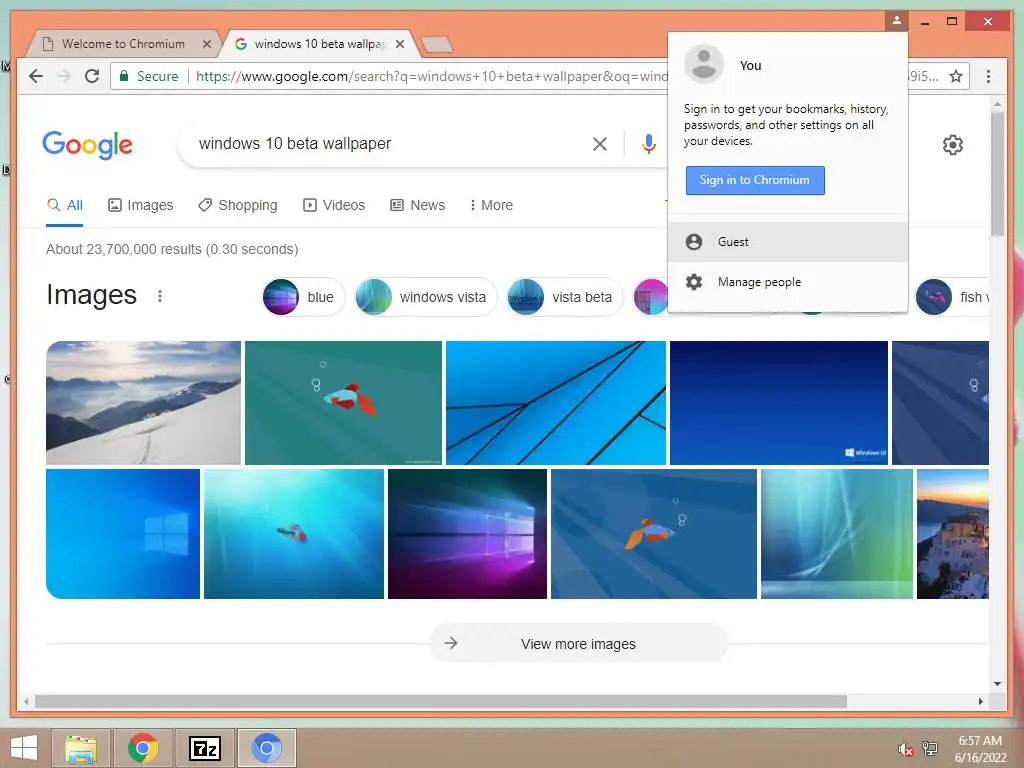Image resolution: width=1024 pixels, height=768 pixels.
Task: Click the profile avatar button in title bar
Action: pyautogui.click(x=897, y=21)
